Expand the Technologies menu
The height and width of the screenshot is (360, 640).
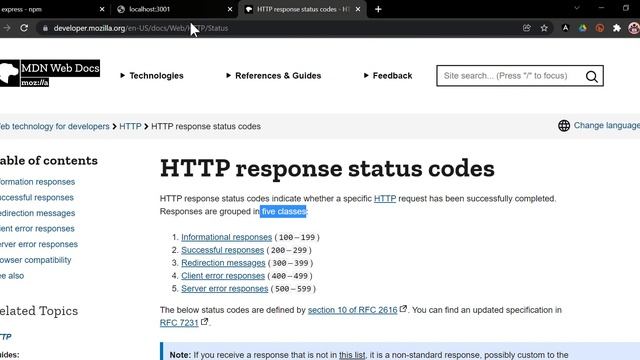[x=152, y=76]
